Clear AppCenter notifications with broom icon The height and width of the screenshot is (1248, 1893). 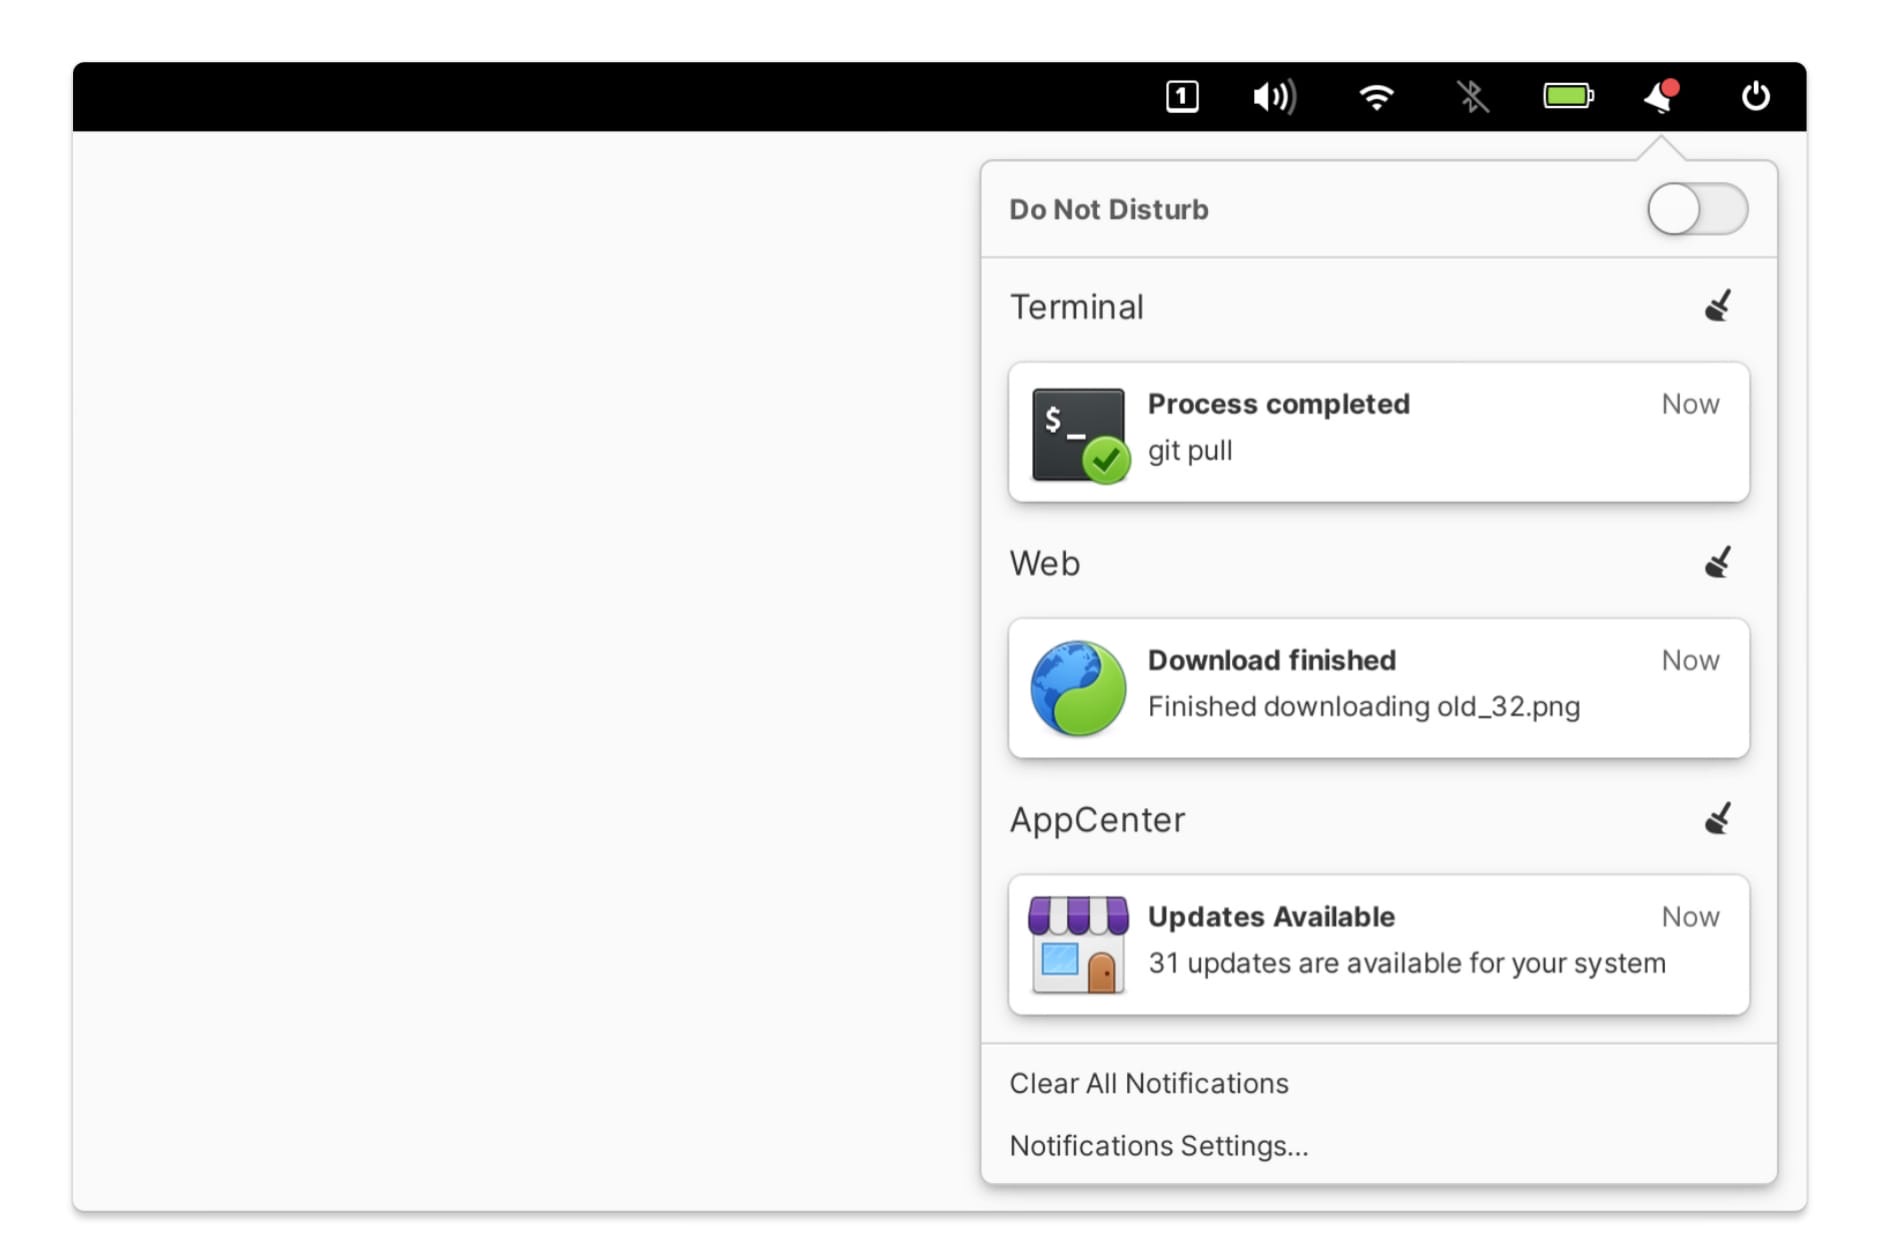pos(1717,819)
